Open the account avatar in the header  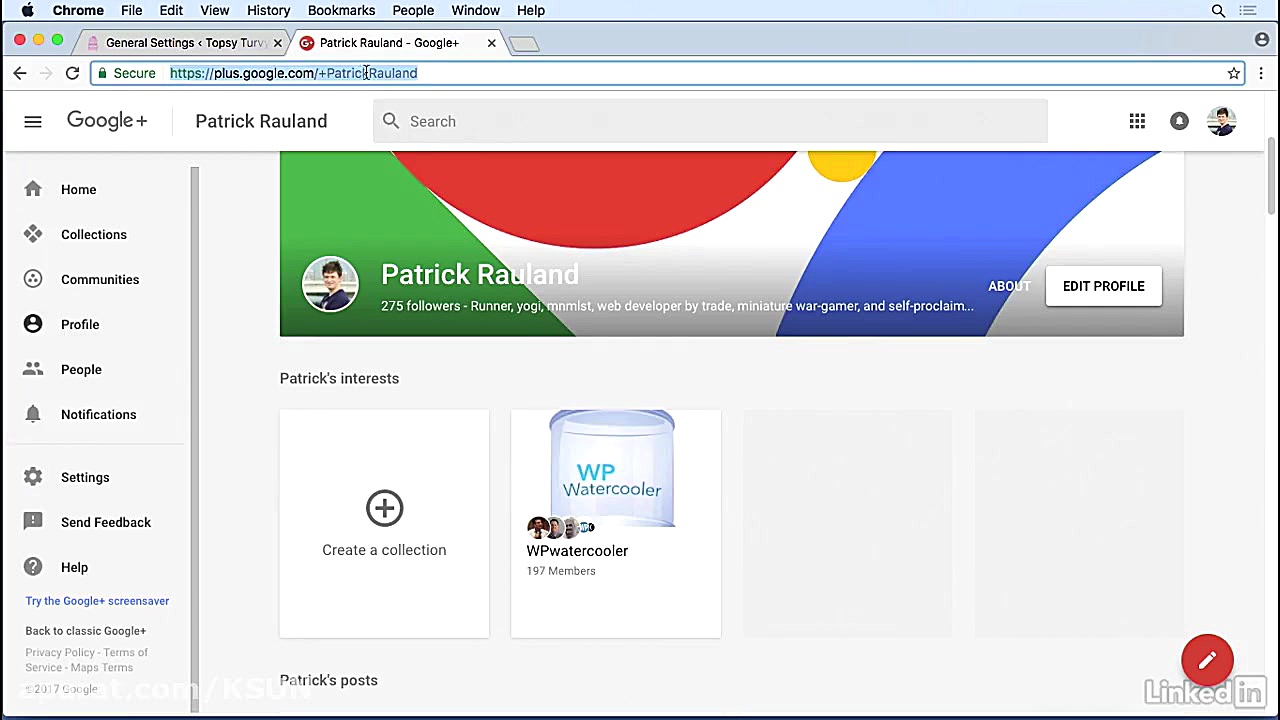[x=1221, y=121]
